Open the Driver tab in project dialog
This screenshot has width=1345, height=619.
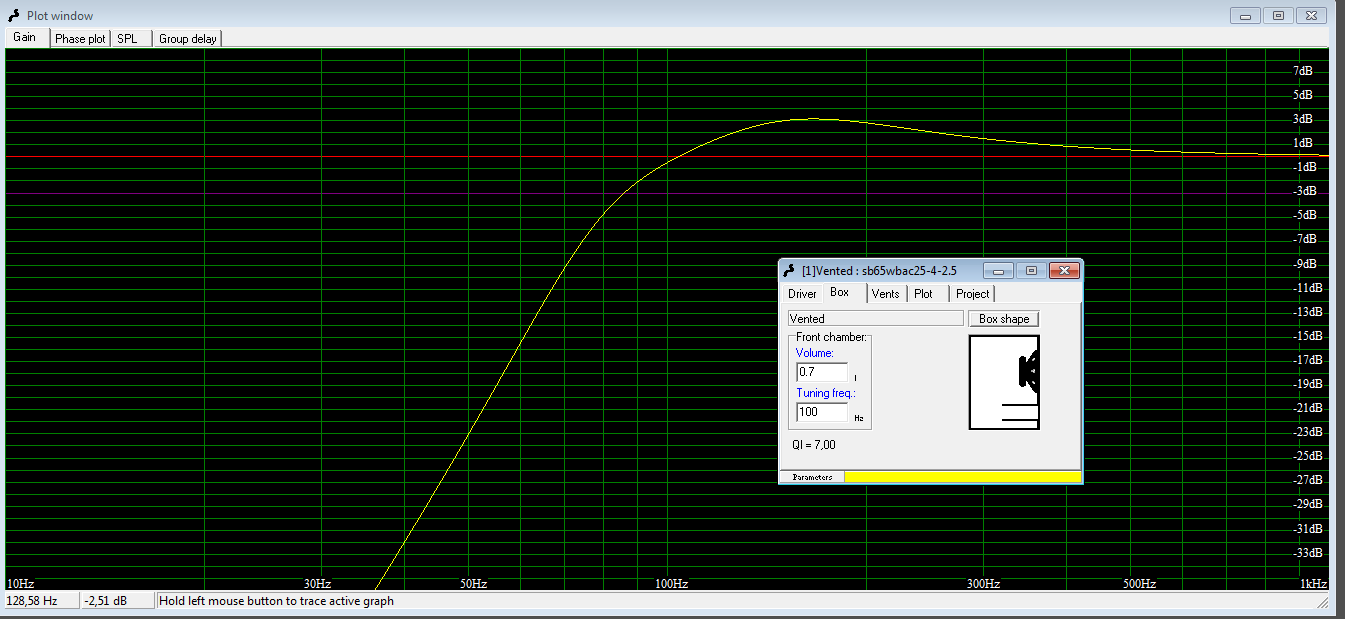[802, 294]
